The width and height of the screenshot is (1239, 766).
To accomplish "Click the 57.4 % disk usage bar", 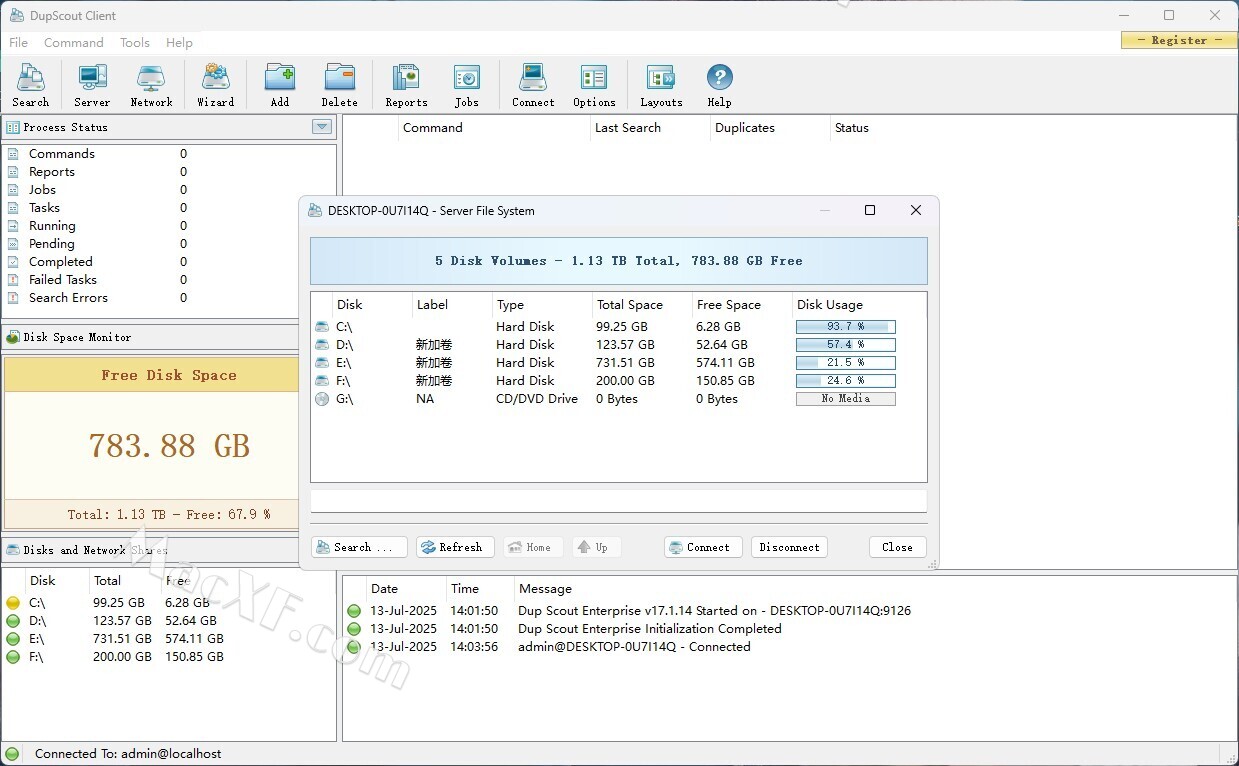I will (x=846, y=345).
